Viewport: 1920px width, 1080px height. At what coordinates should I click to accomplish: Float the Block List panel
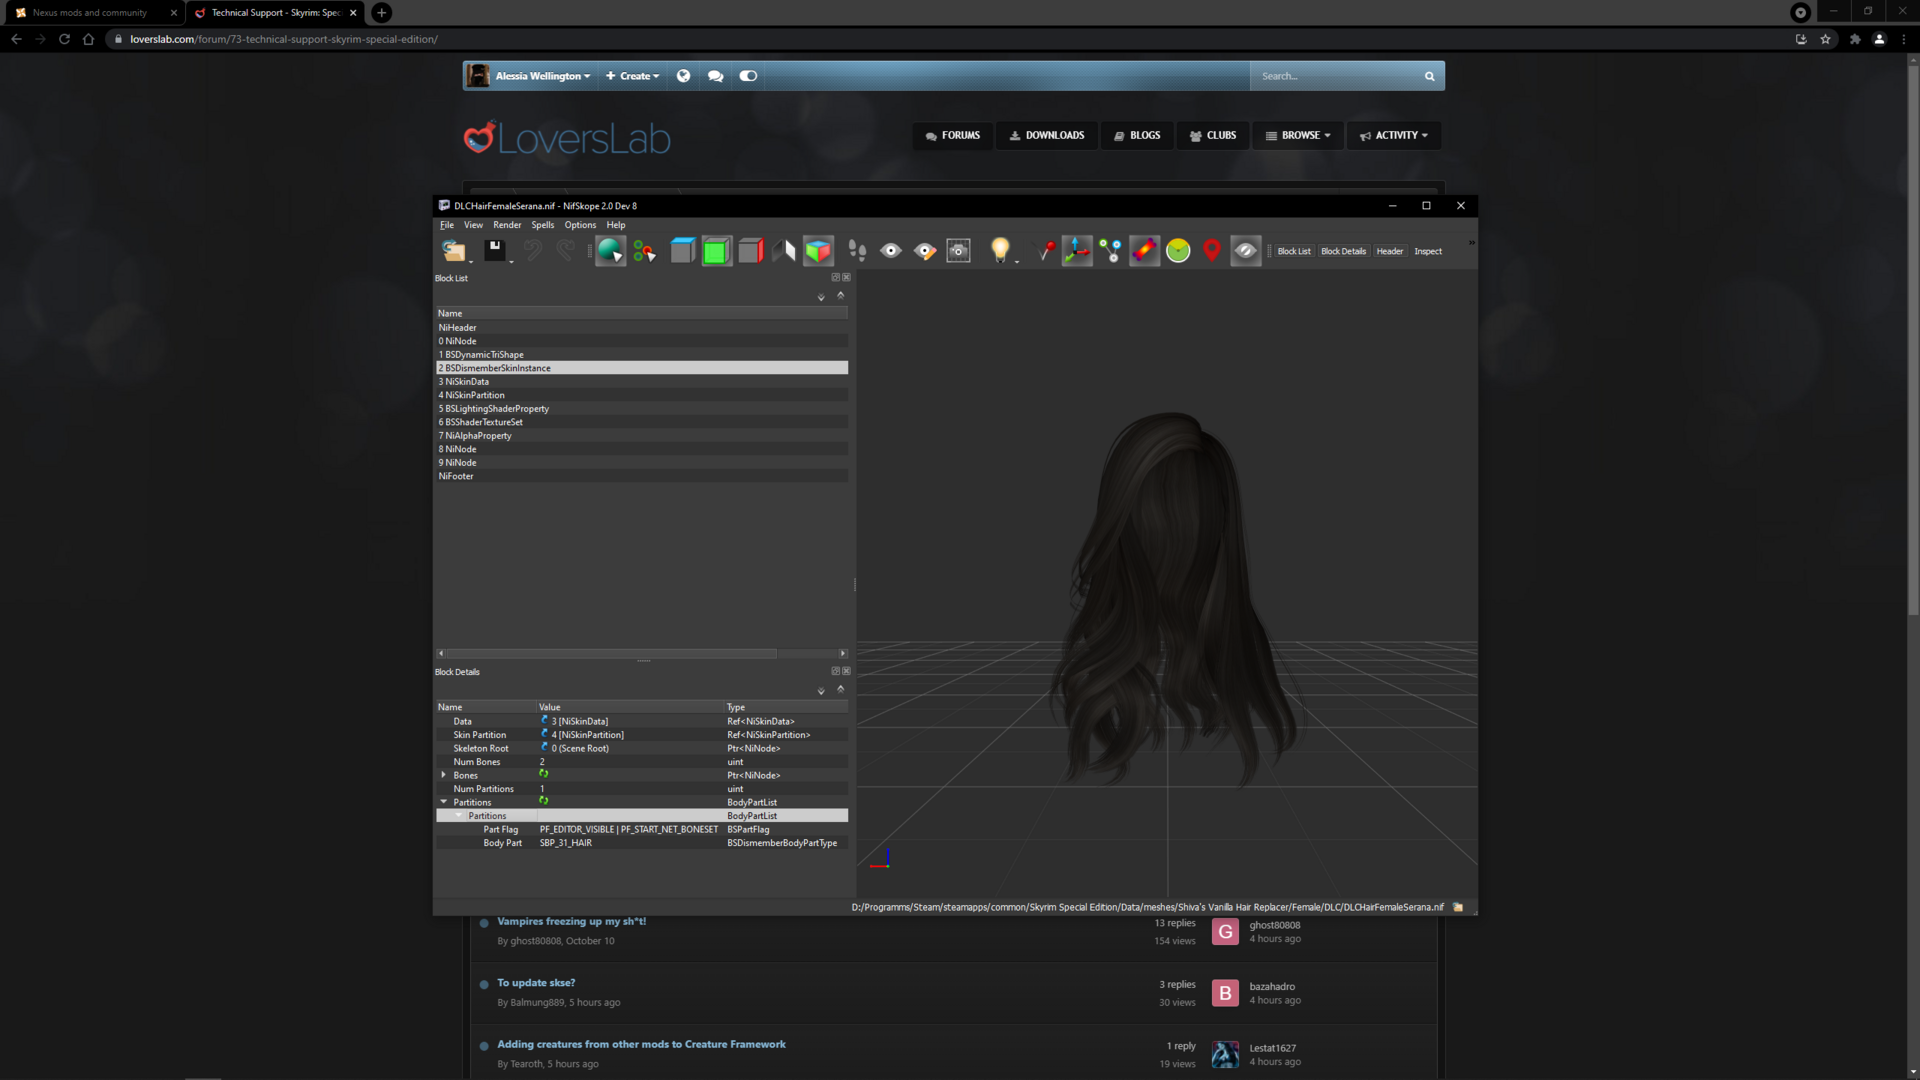pyautogui.click(x=835, y=278)
